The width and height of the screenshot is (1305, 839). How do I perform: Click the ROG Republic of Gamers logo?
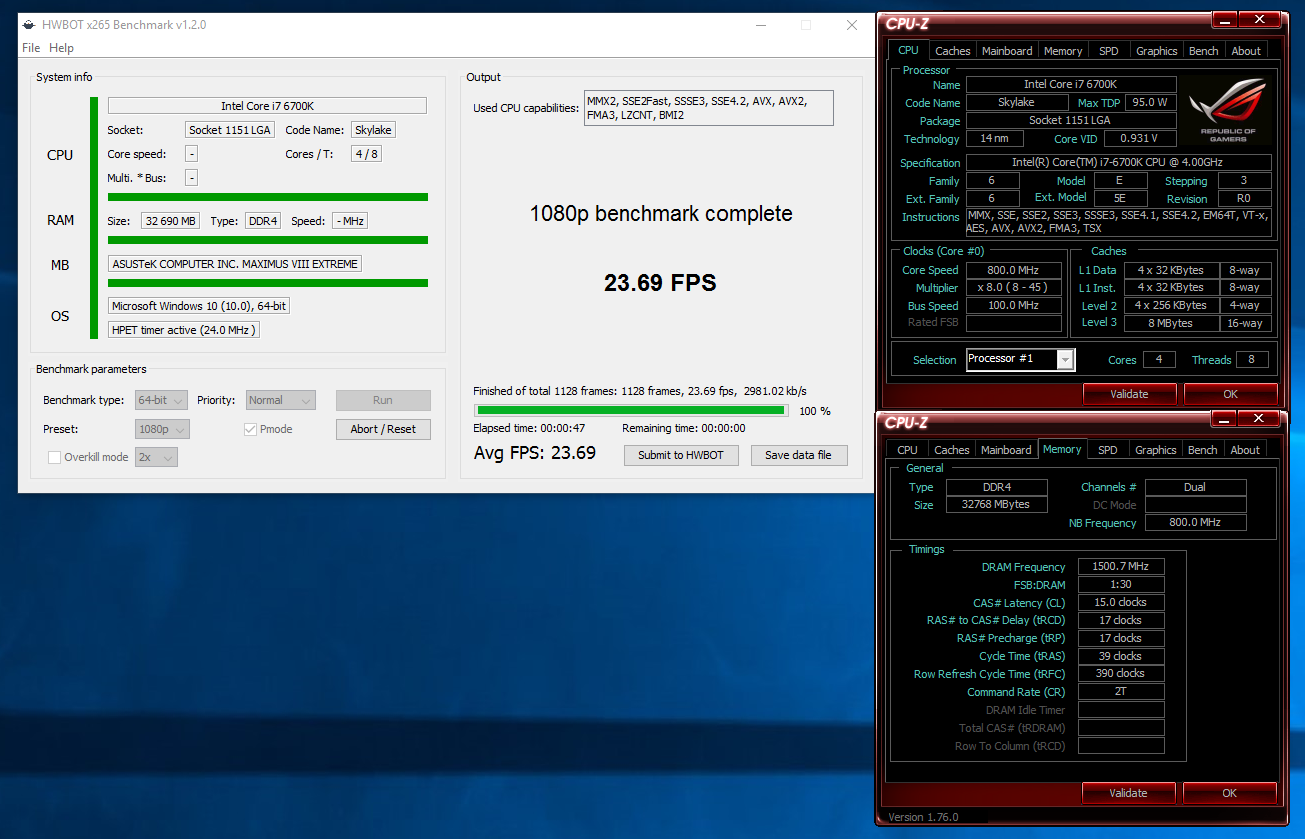coord(1228,110)
